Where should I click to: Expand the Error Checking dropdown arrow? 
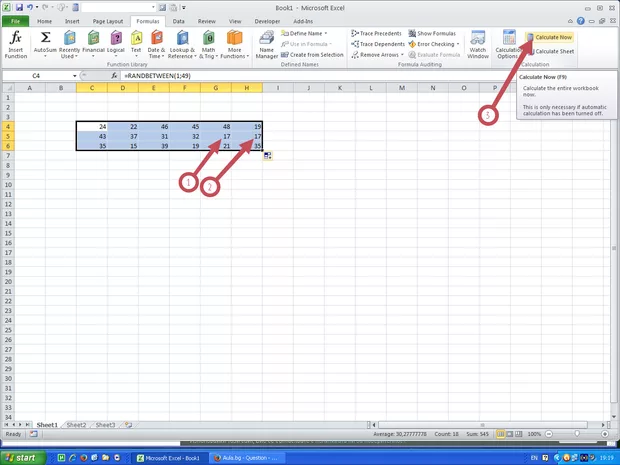click(457, 44)
